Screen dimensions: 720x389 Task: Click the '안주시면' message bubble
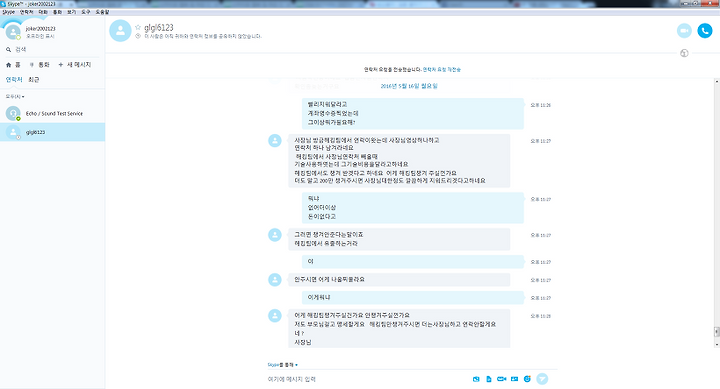click(x=399, y=280)
